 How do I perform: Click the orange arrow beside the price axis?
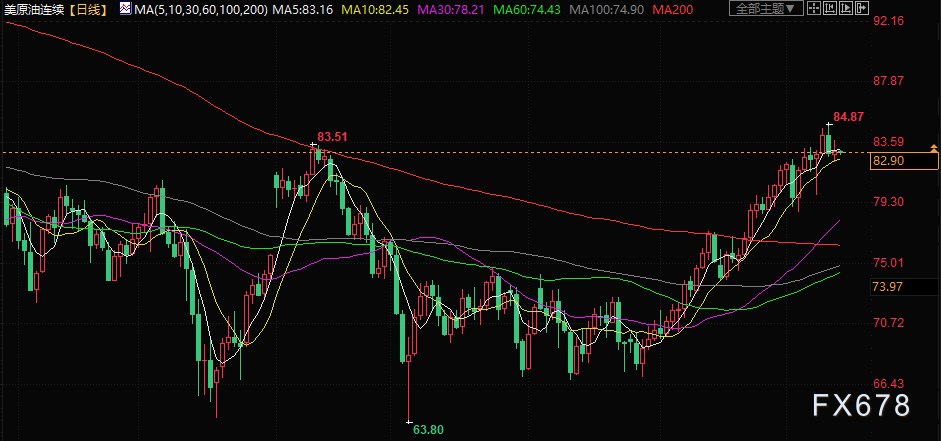(x=933, y=148)
